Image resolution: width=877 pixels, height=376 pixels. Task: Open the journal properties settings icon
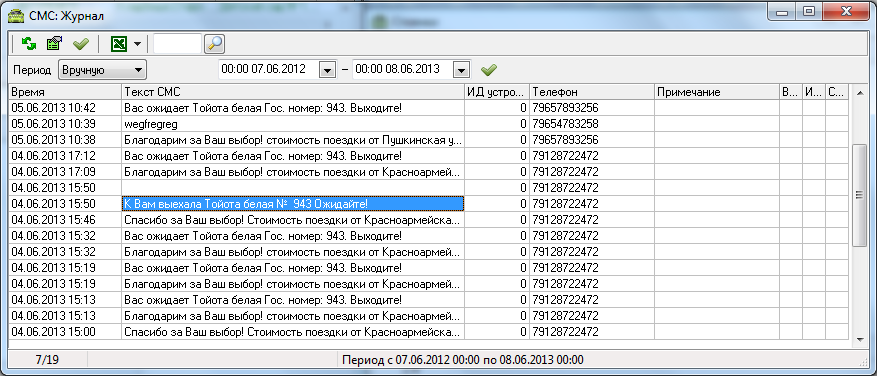tap(54, 43)
